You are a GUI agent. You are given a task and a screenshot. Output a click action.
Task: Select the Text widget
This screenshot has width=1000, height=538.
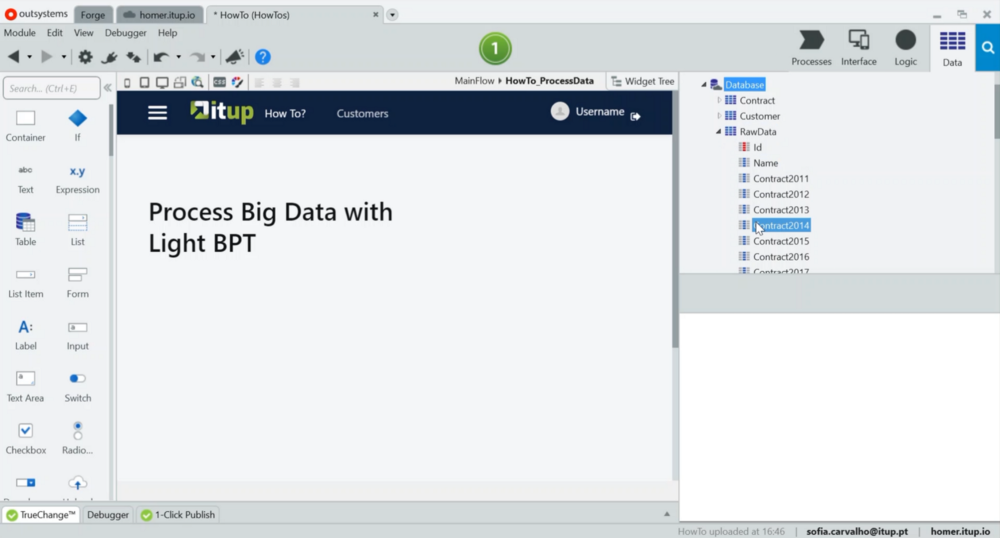click(26, 178)
